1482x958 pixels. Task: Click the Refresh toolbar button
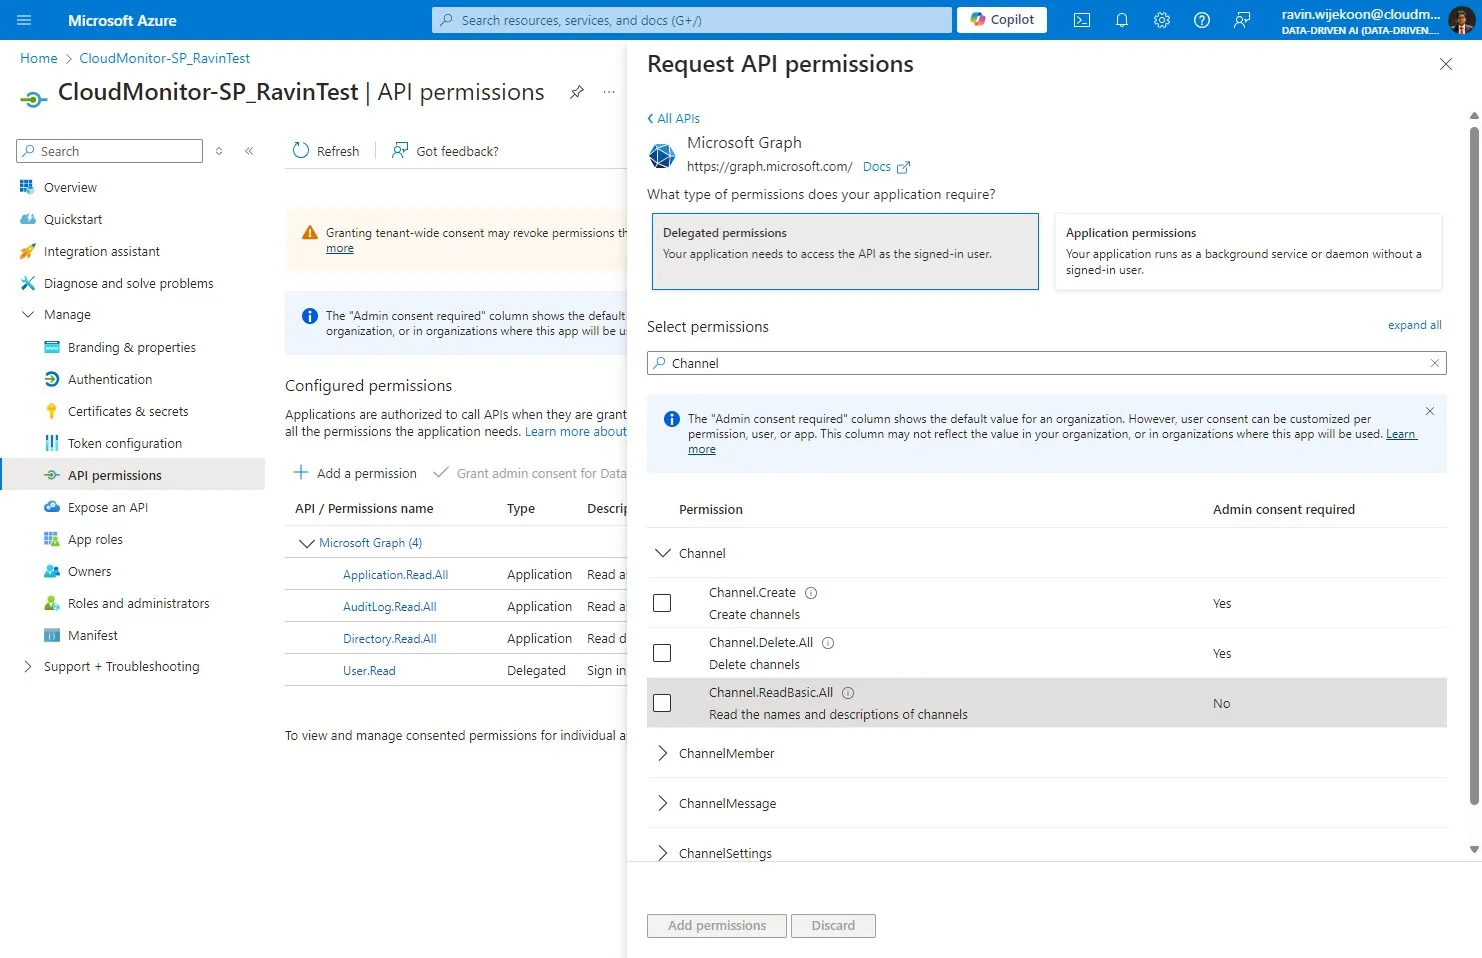point(326,151)
